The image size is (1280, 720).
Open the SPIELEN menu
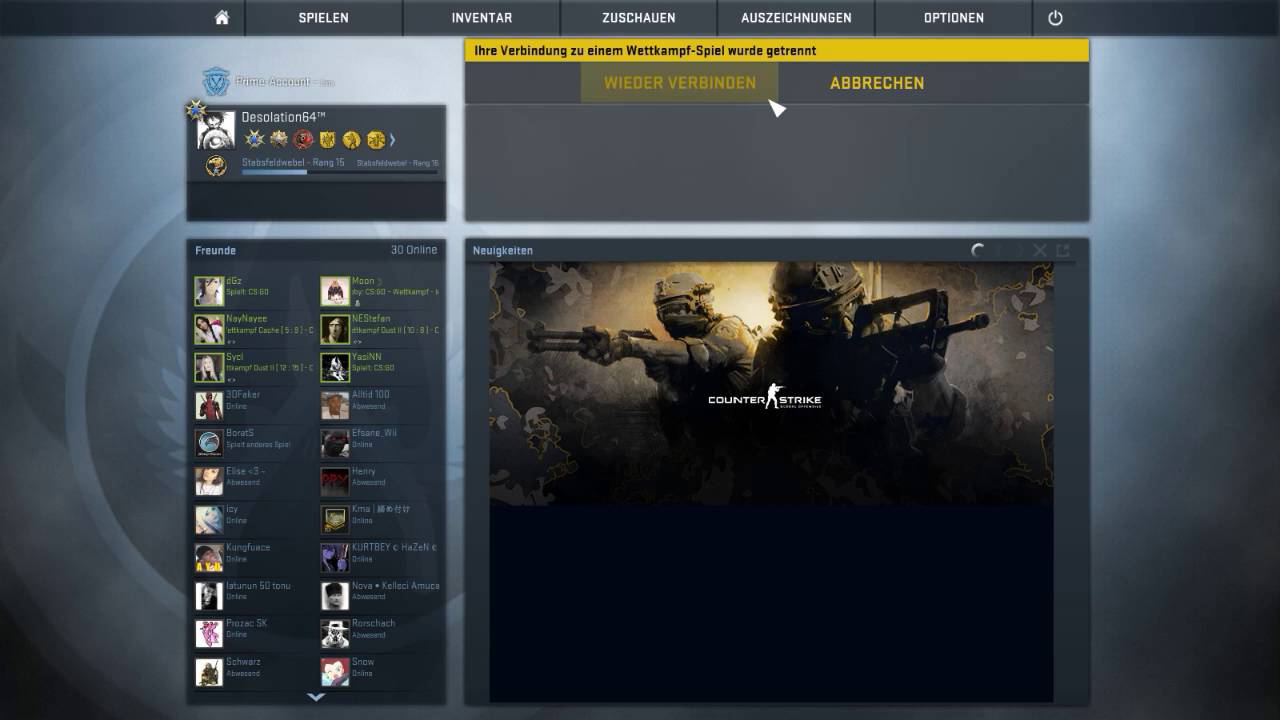pyautogui.click(x=324, y=18)
